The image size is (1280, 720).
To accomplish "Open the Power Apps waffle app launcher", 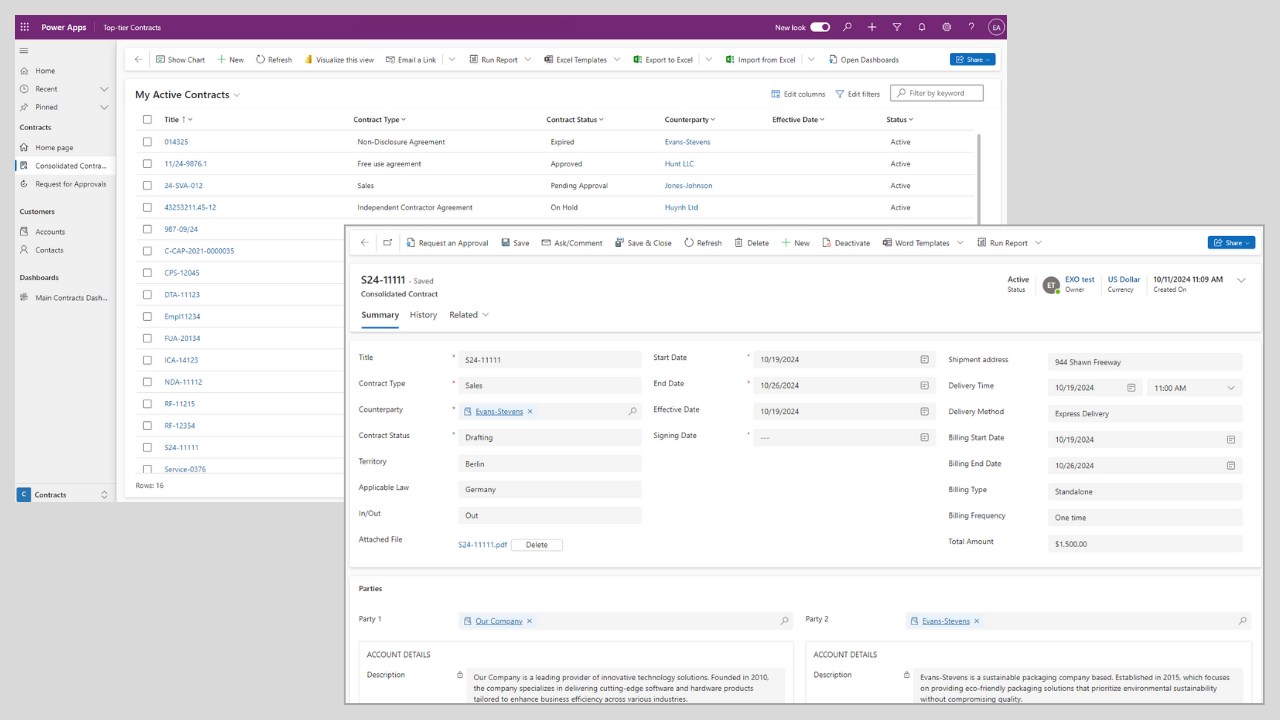I will (24, 27).
